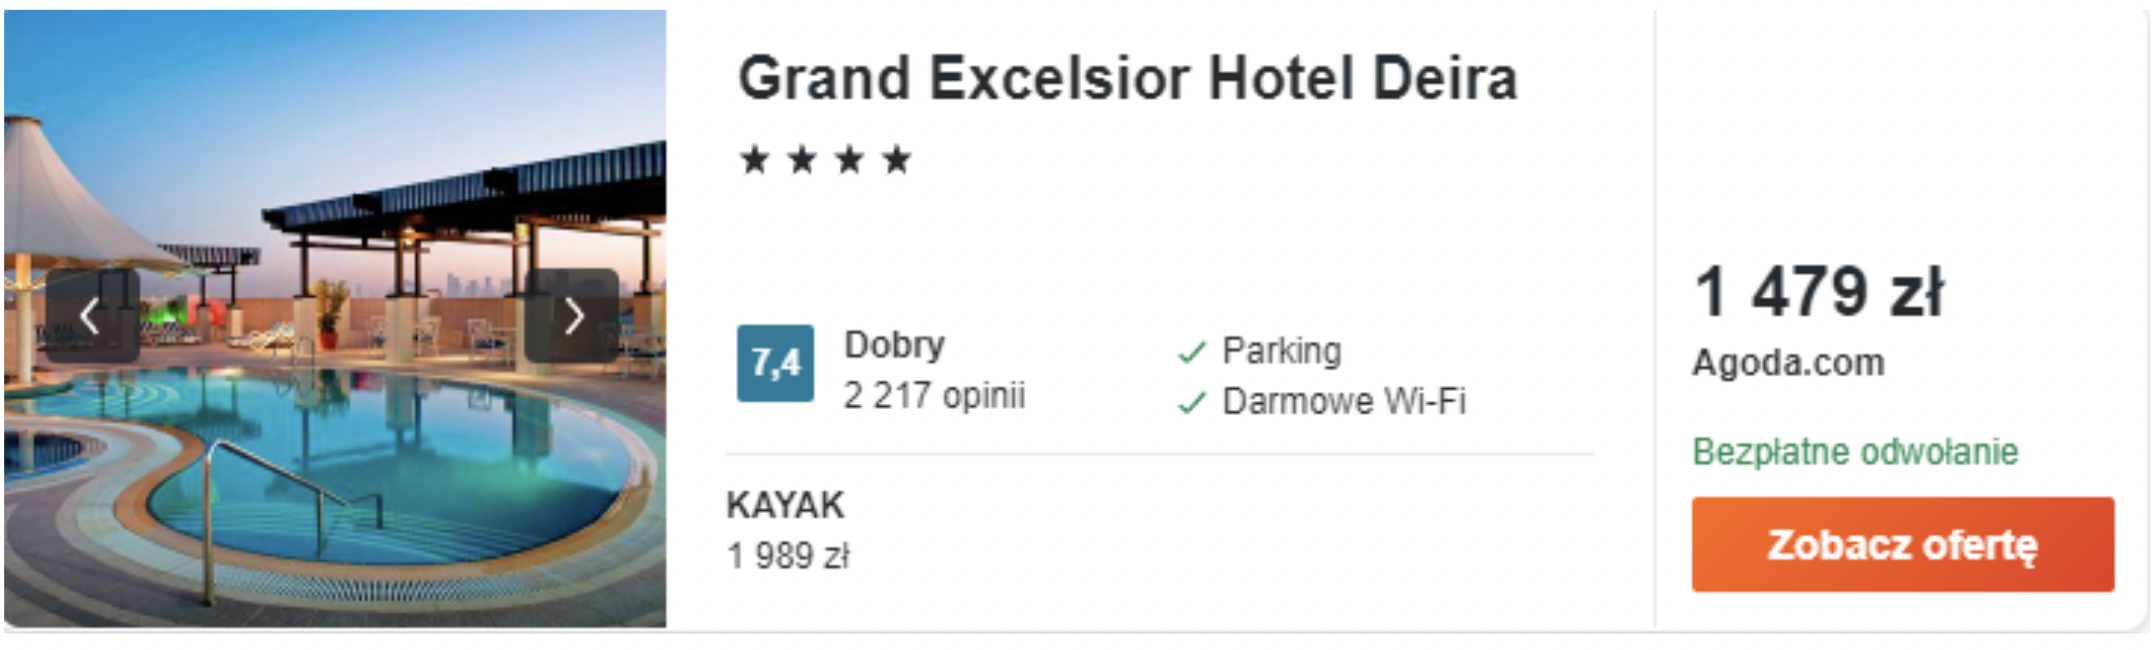Image resolution: width=2154 pixels, height=650 pixels.
Task: Open the Agoda.com provider link
Action: pyautogui.click(x=1788, y=362)
